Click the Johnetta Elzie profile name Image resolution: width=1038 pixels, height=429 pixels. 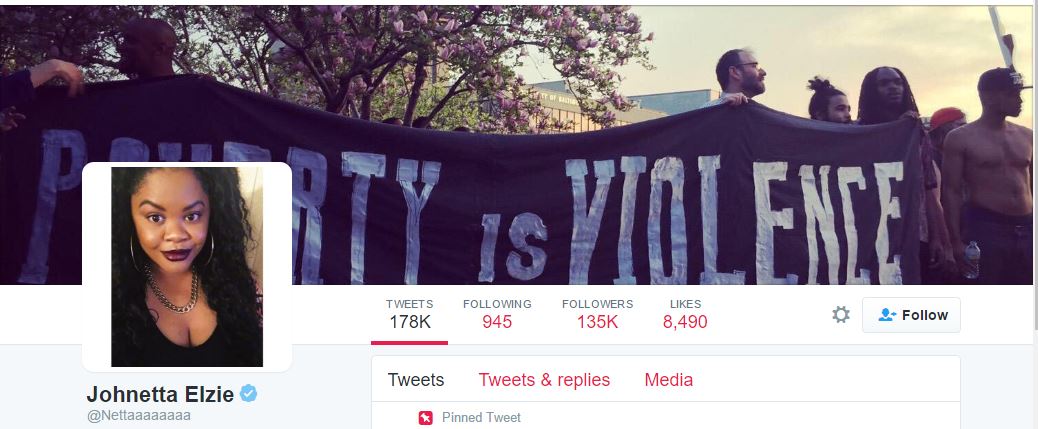coord(160,395)
